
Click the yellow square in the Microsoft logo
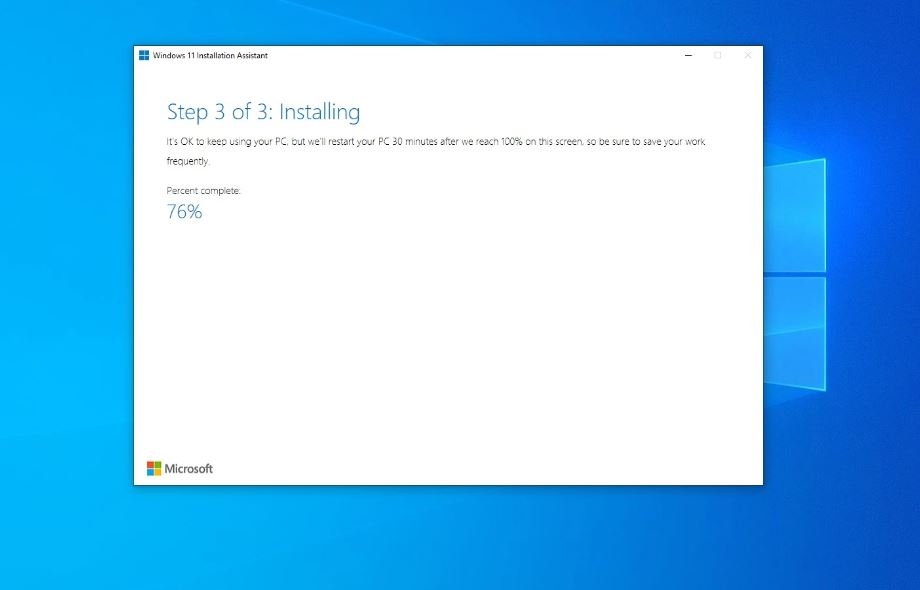157,470
